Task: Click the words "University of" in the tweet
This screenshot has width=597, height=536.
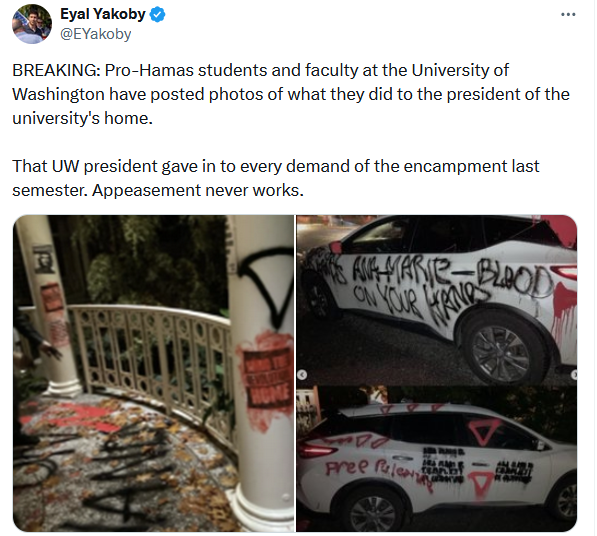Action: [460, 70]
